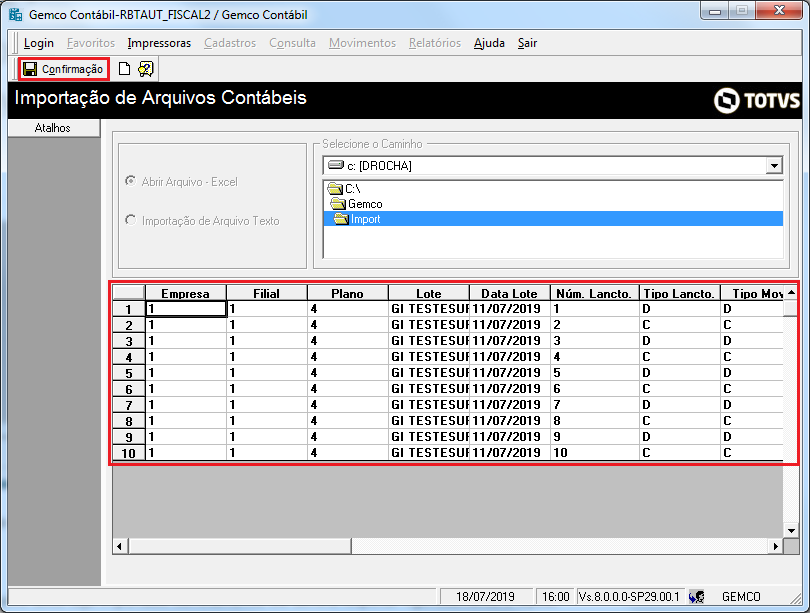Click the time 16:00 in status bar
The height and width of the screenshot is (613, 810).
(555, 597)
